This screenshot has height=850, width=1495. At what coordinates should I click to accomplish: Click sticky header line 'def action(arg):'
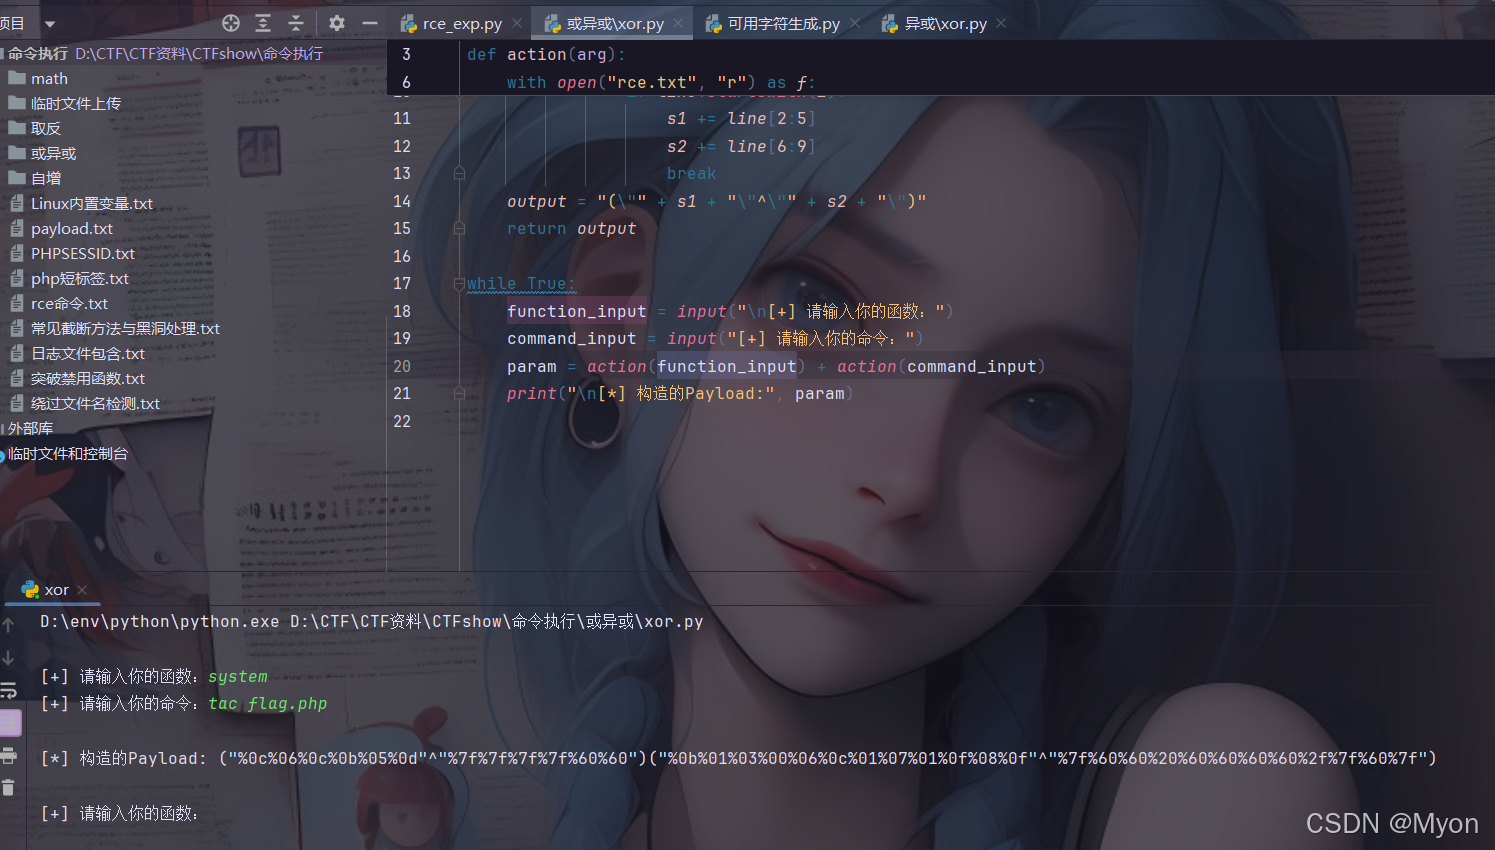pyautogui.click(x=546, y=54)
